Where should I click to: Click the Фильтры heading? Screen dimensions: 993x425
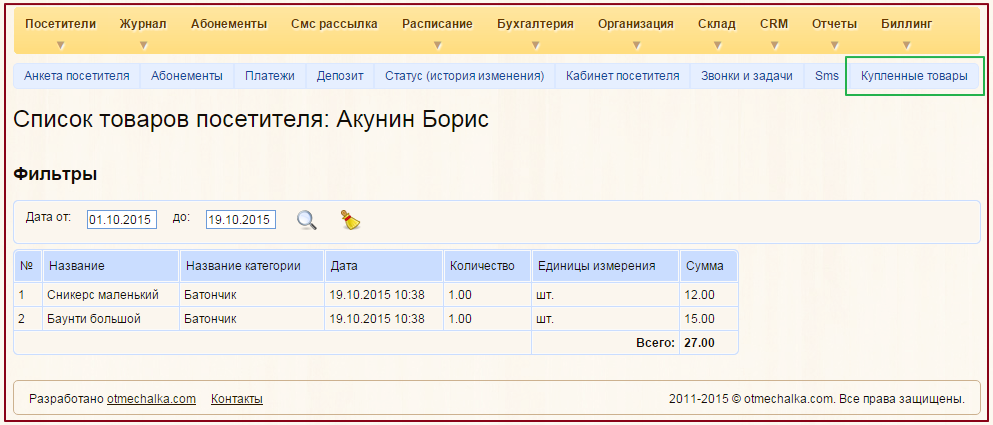[x=55, y=174]
